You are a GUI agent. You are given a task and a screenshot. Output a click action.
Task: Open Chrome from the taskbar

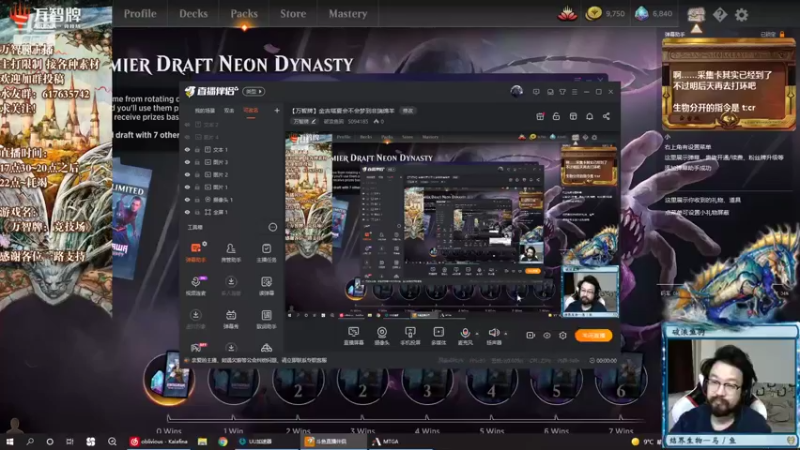coord(223,441)
